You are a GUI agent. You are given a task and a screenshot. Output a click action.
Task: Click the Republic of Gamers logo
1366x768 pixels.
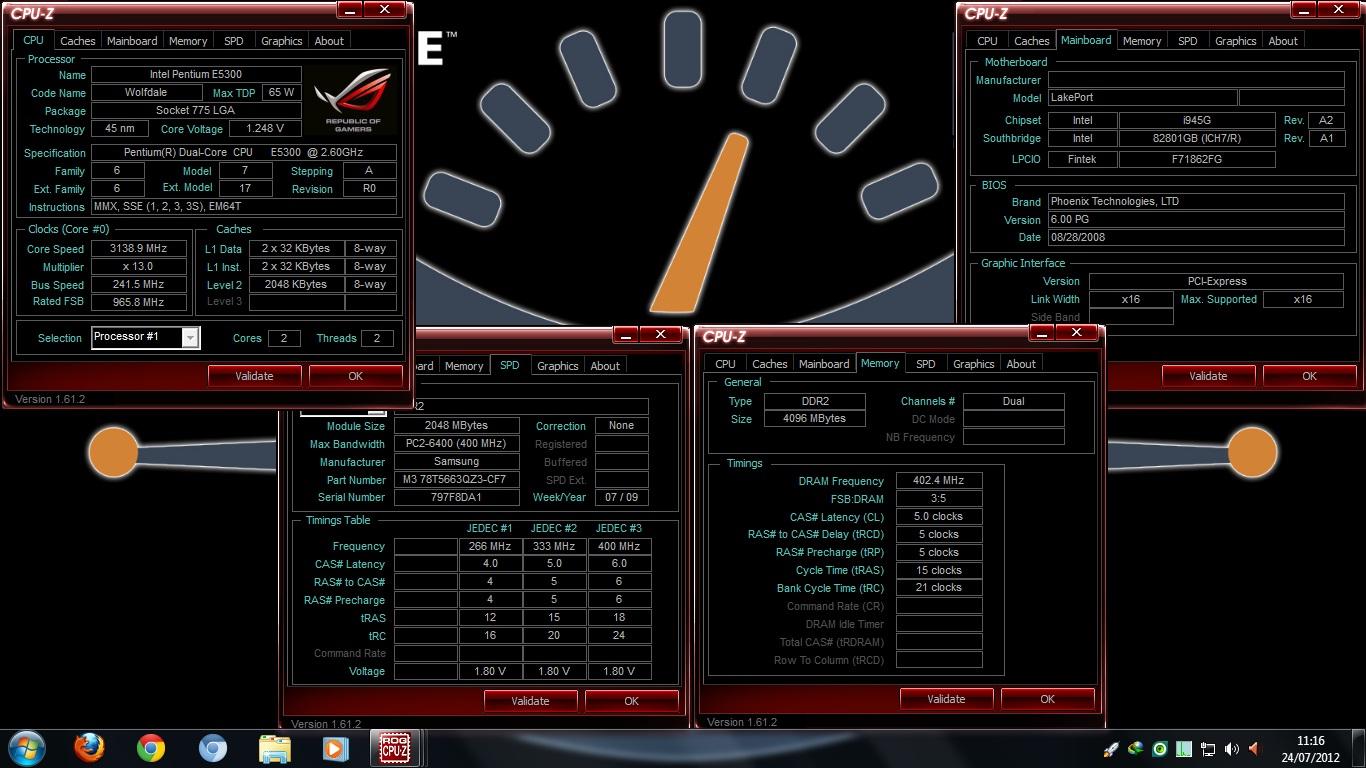353,100
